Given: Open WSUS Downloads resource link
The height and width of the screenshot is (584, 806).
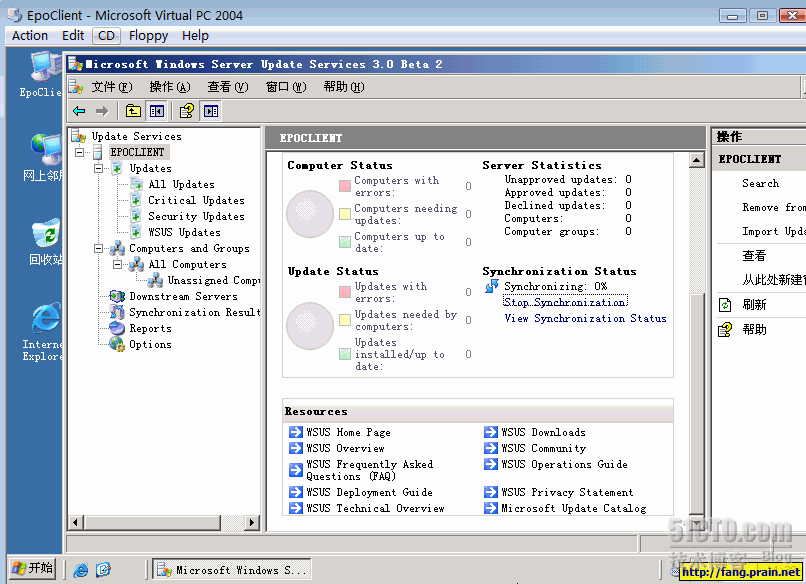Looking at the screenshot, I should click(543, 432).
